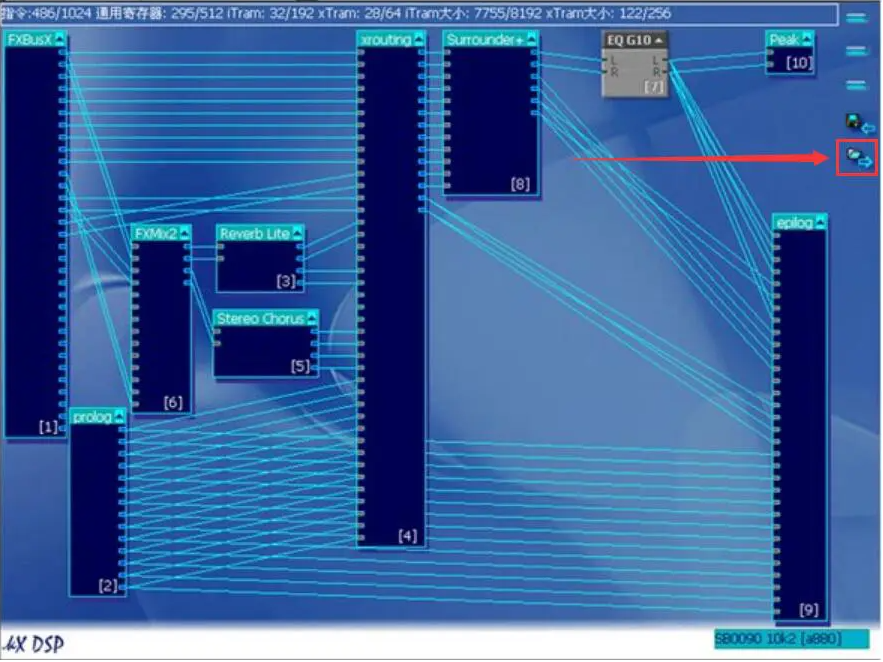Toggle the prolog header triangle

click(119, 417)
